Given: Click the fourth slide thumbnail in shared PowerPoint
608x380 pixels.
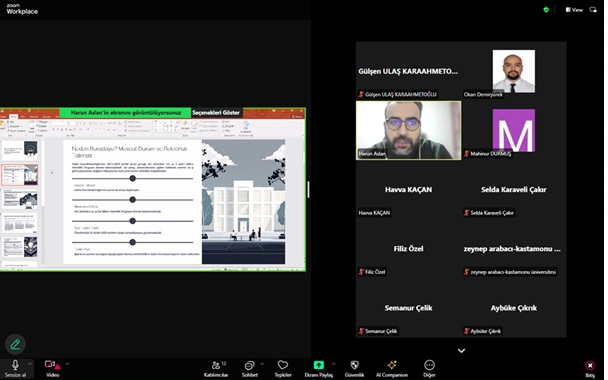Looking at the screenshot, I should click(x=19, y=223).
